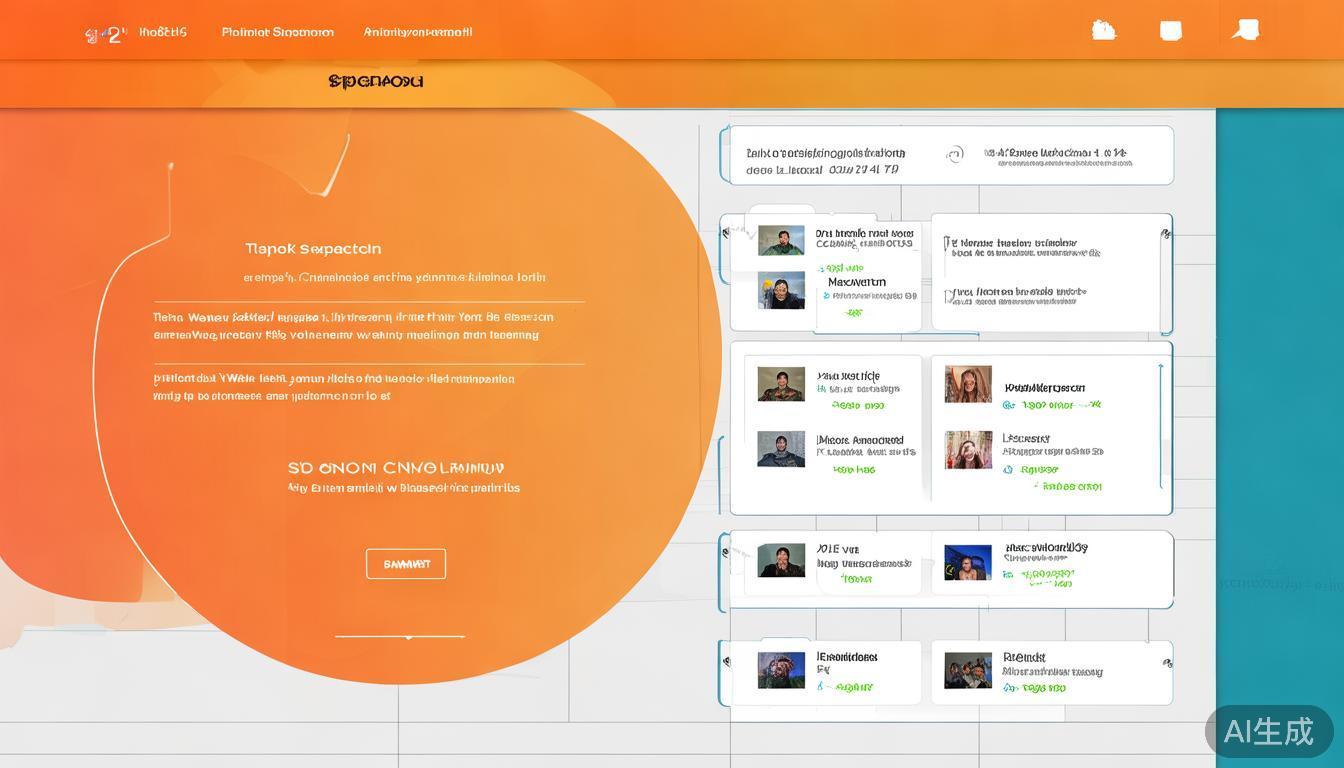
Task: Tick the second checkbox in the upper-right card
Action: [x=947, y=295]
